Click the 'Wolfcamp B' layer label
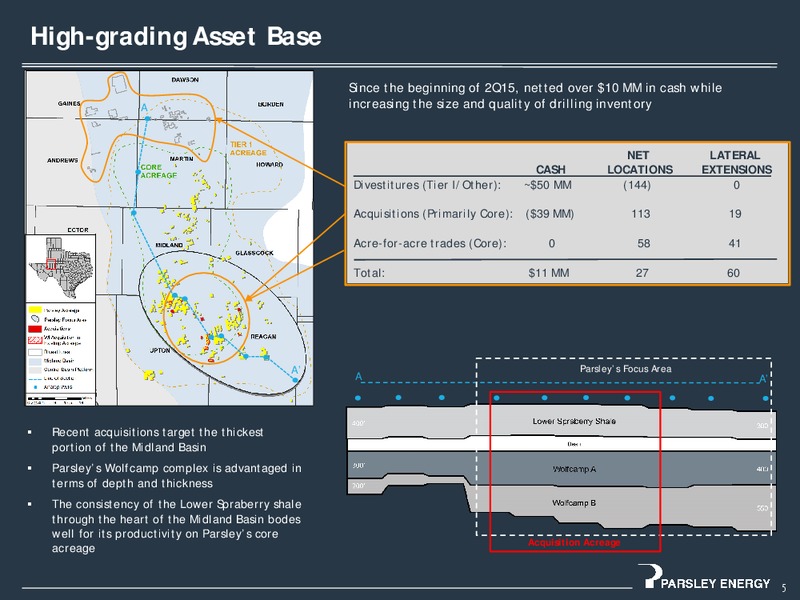Image resolution: width=800 pixels, height=600 pixels. pos(574,503)
